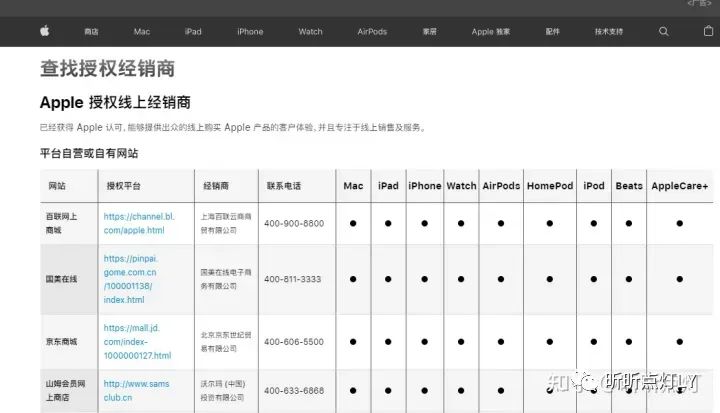This screenshot has width=720, height=413.
Task: Open the 商店 menu item
Action: tap(91, 32)
